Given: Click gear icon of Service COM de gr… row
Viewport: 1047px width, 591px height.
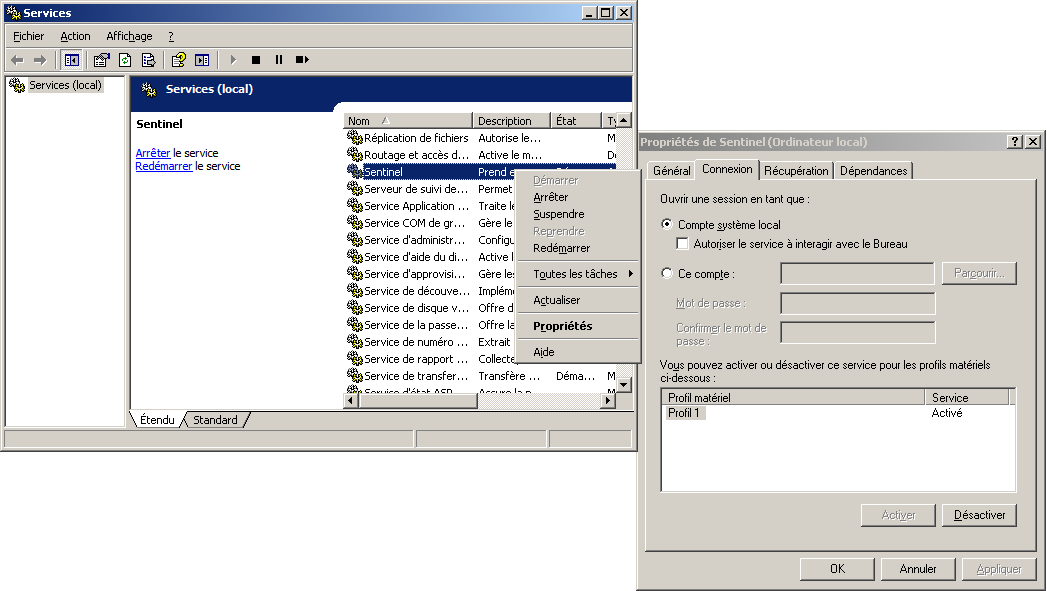Looking at the screenshot, I should [355, 223].
